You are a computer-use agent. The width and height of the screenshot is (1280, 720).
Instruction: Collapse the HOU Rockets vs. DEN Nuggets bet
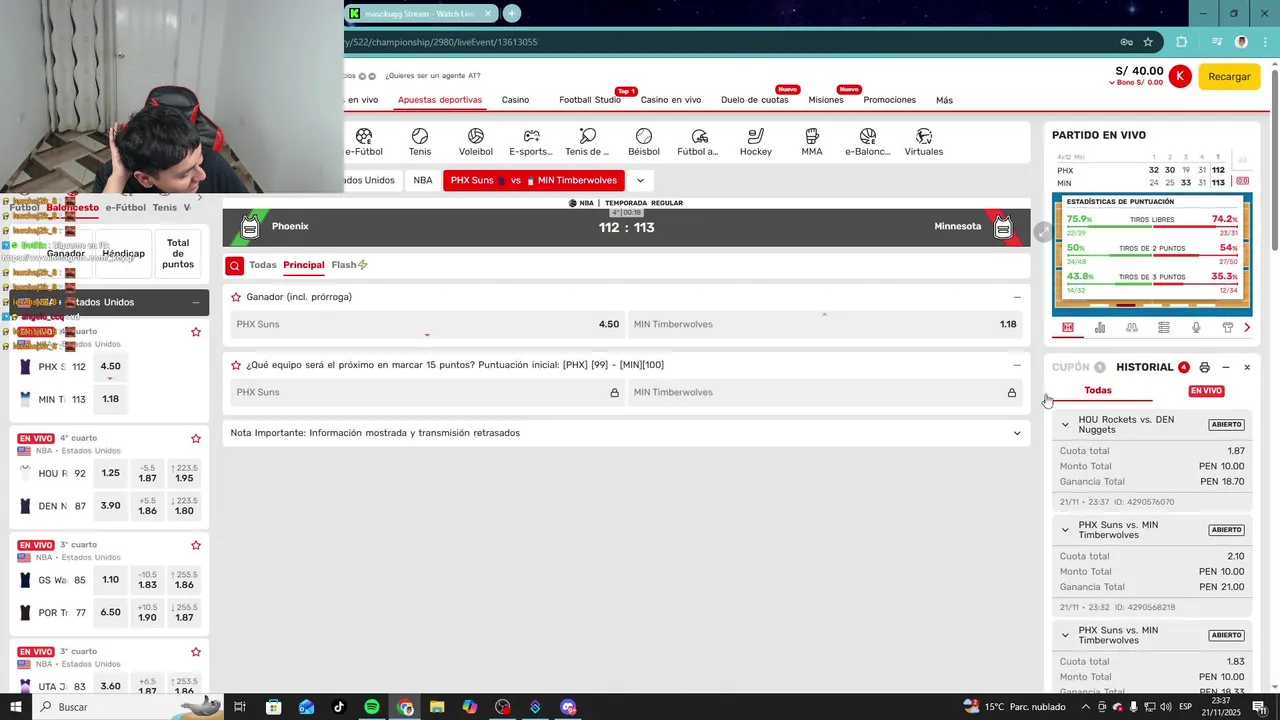tap(1065, 424)
